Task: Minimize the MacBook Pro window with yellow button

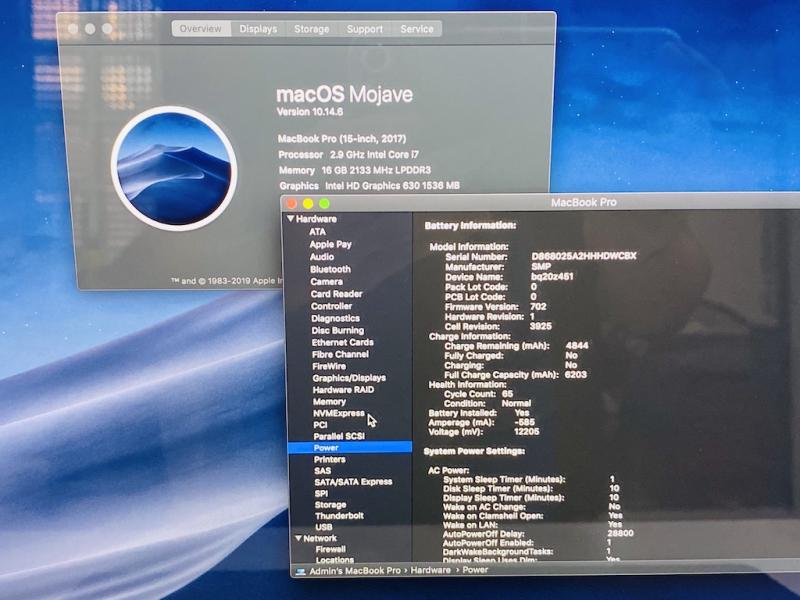Action: point(308,204)
